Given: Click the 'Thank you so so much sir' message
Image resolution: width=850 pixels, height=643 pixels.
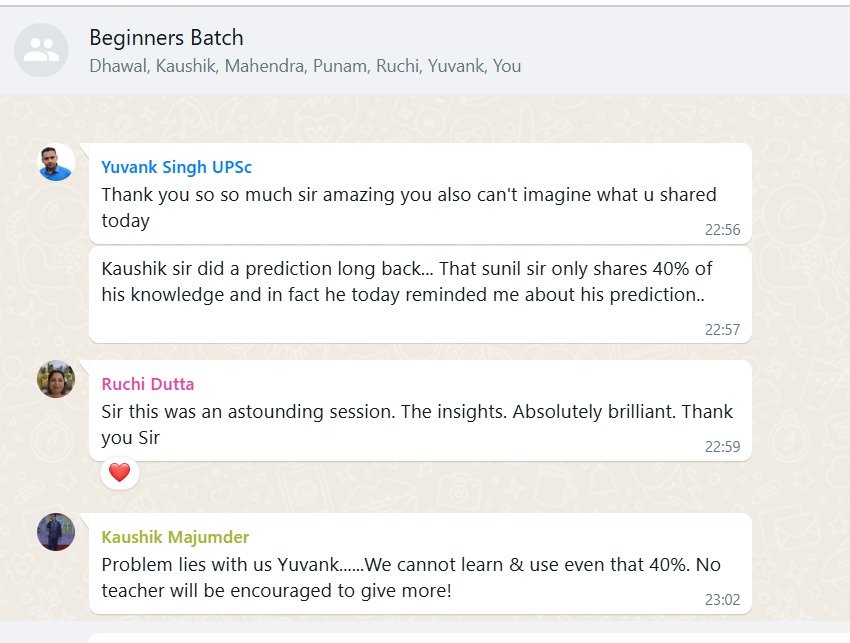Looking at the screenshot, I should point(420,194).
